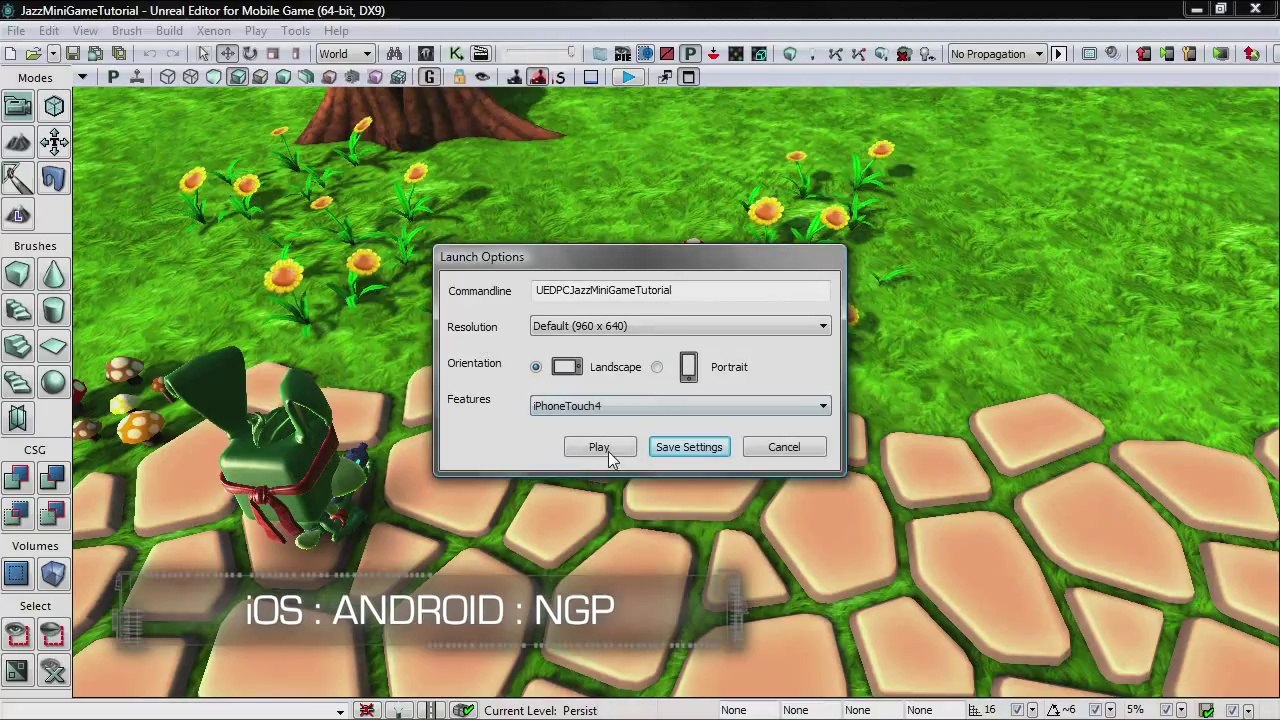Click the Current Level Persist status text
This screenshot has width=1280, height=720.
tap(540, 711)
